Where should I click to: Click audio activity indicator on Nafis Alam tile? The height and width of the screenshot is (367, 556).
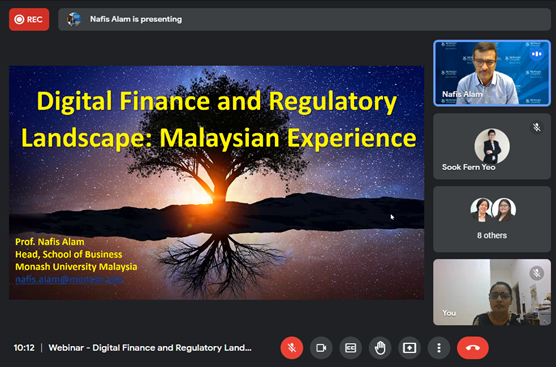click(x=537, y=54)
